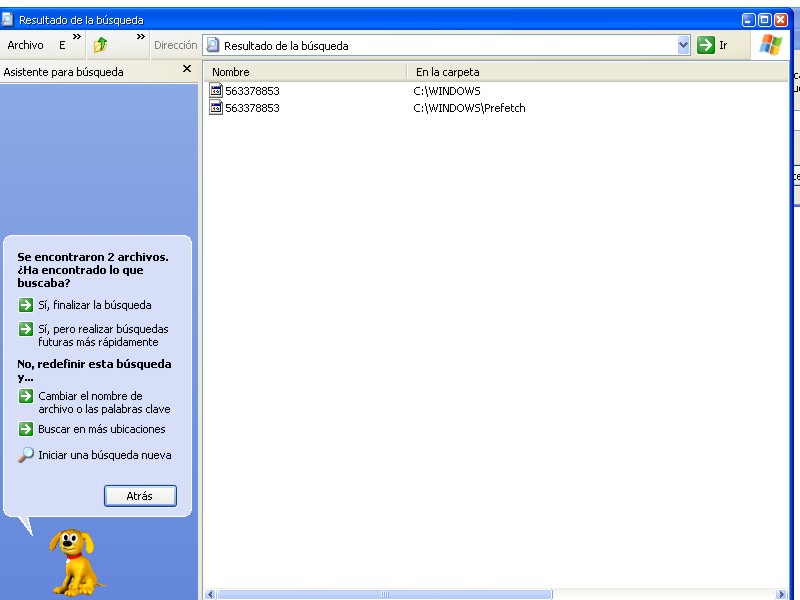Click the C:\WINDOWS folder cell

point(447,91)
